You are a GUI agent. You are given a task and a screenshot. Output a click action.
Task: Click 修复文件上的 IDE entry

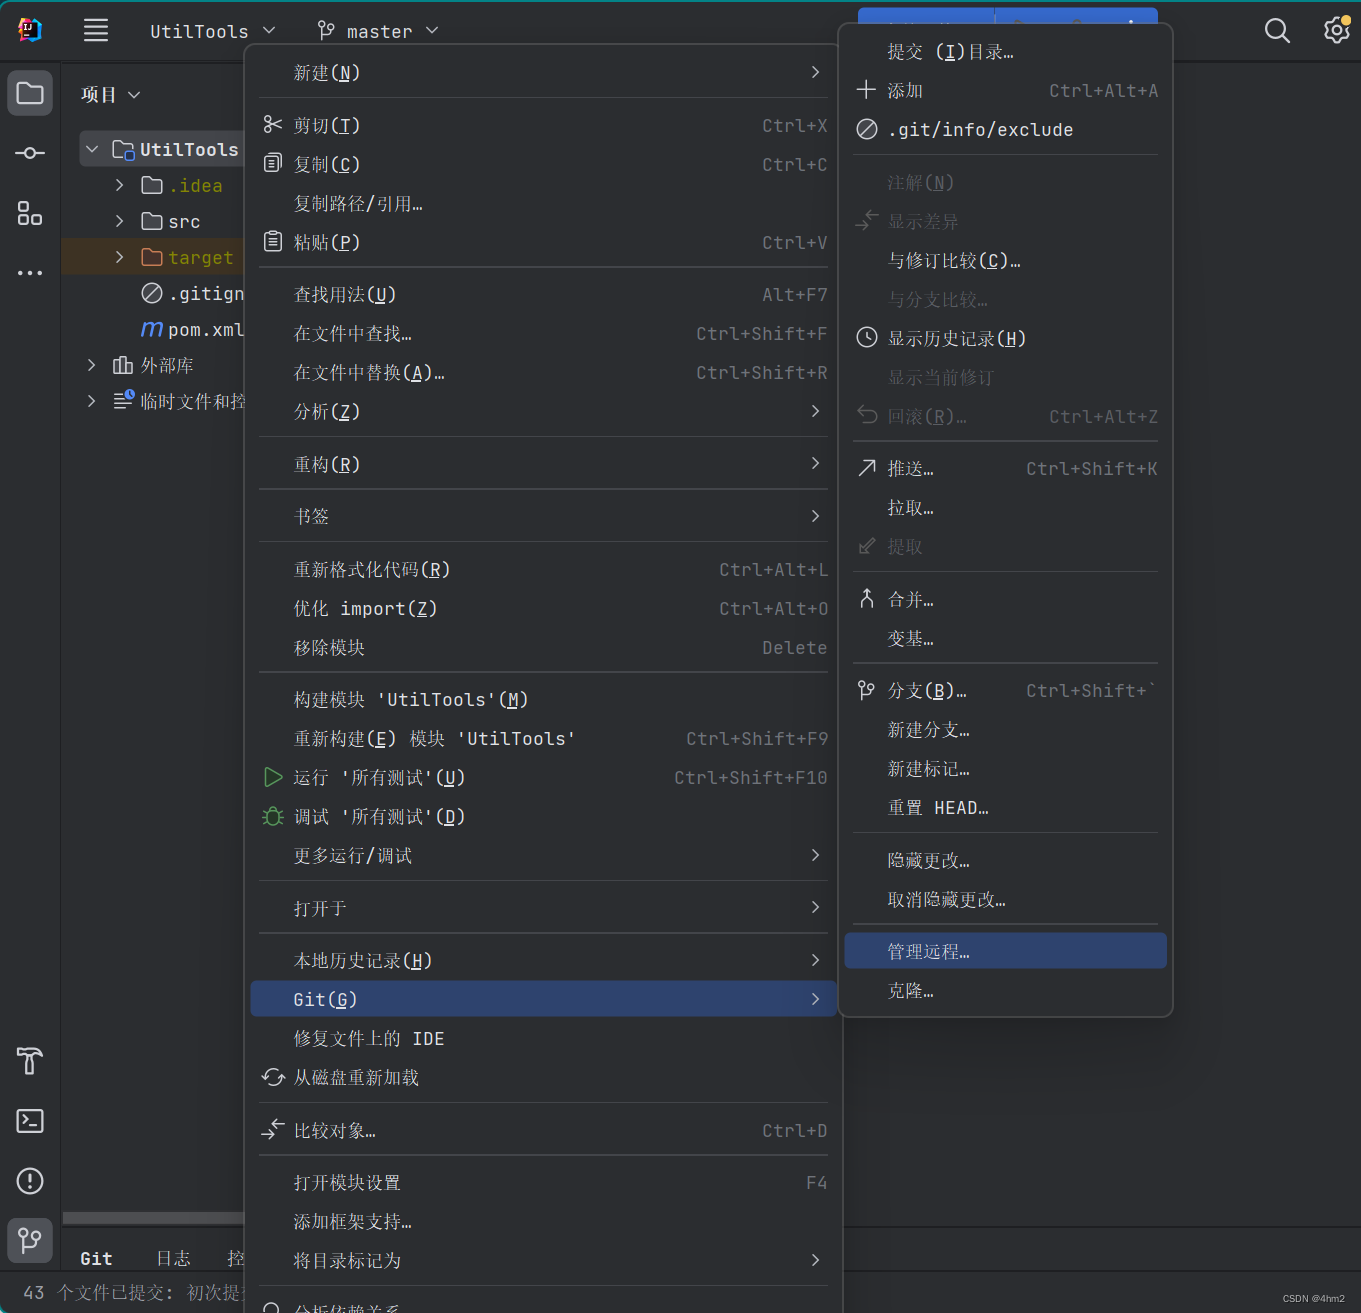click(x=543, y=1038)
